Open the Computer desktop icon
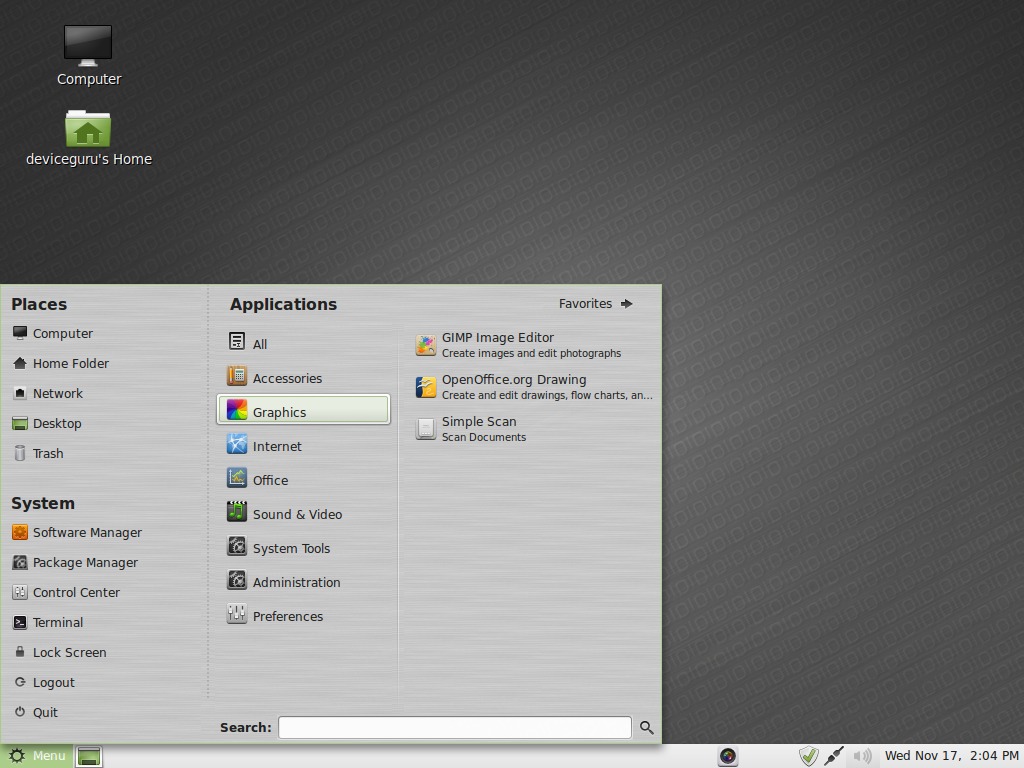 (x=88, y=56)
